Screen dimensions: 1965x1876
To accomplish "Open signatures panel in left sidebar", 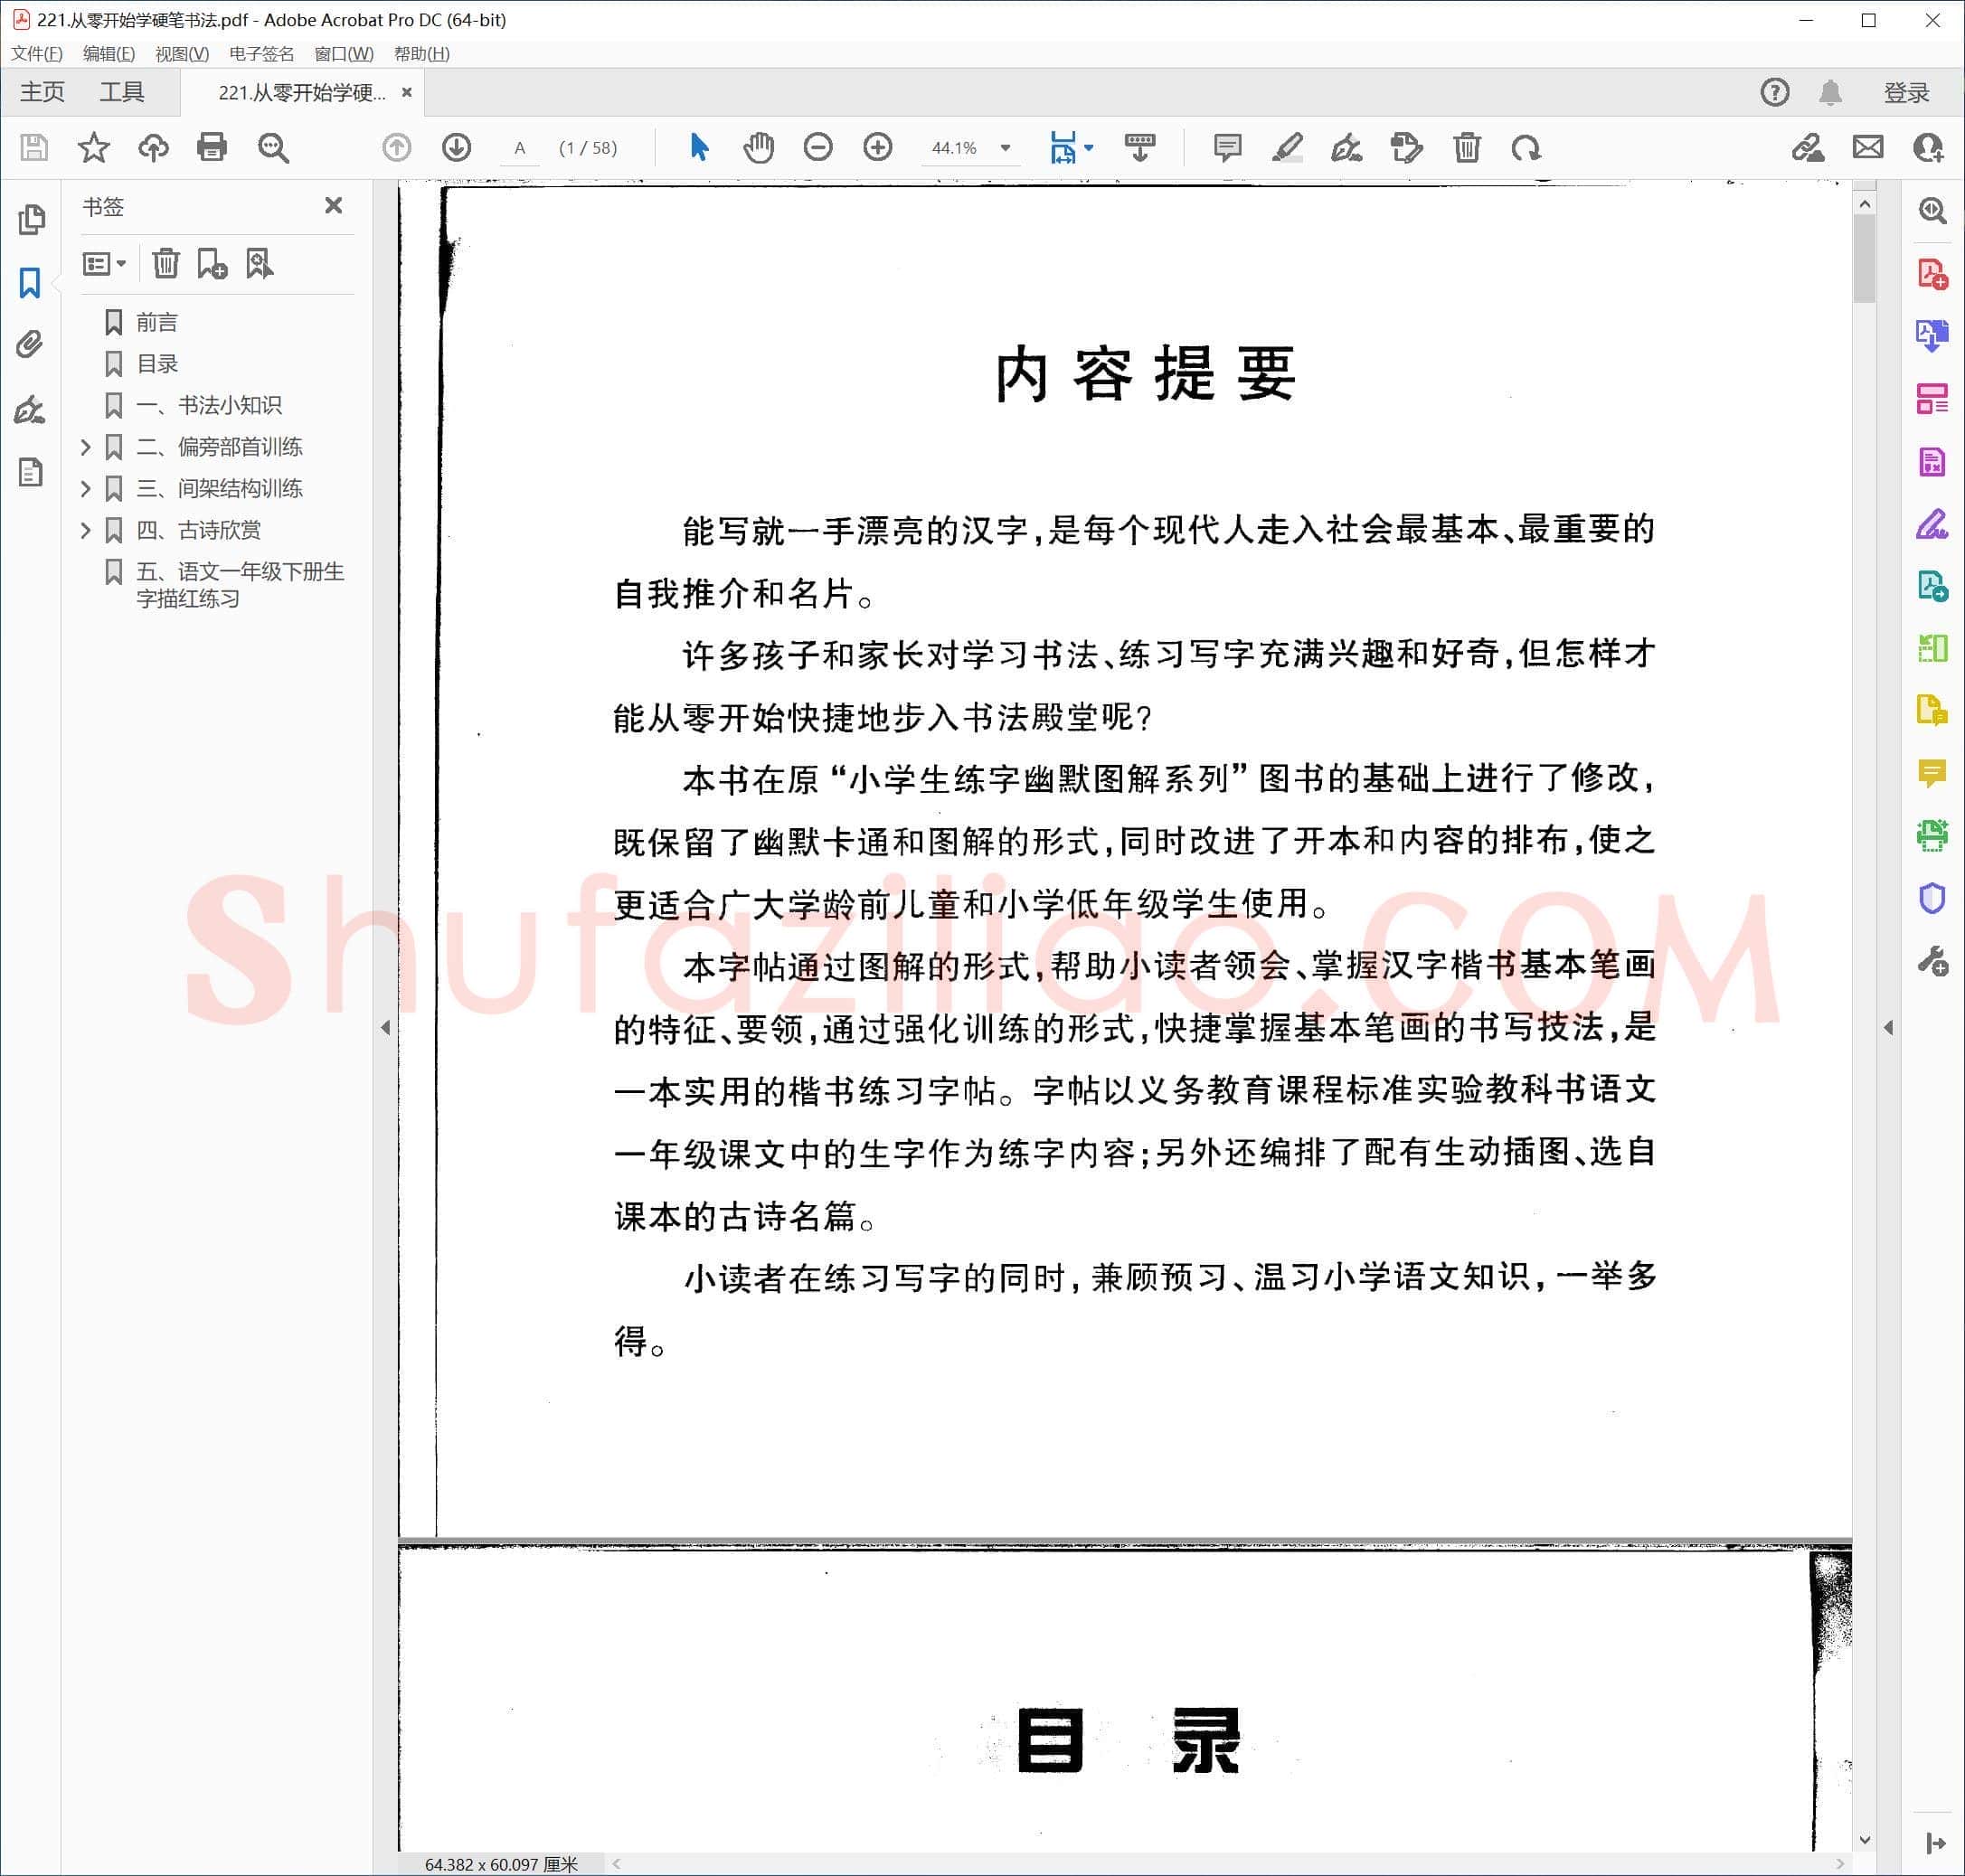I will [30, 410].
